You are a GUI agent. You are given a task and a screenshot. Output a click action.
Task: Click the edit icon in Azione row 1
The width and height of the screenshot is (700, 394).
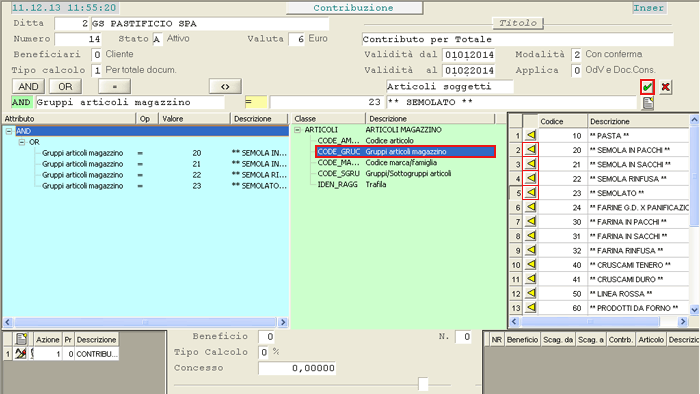[x=21, y=354]
